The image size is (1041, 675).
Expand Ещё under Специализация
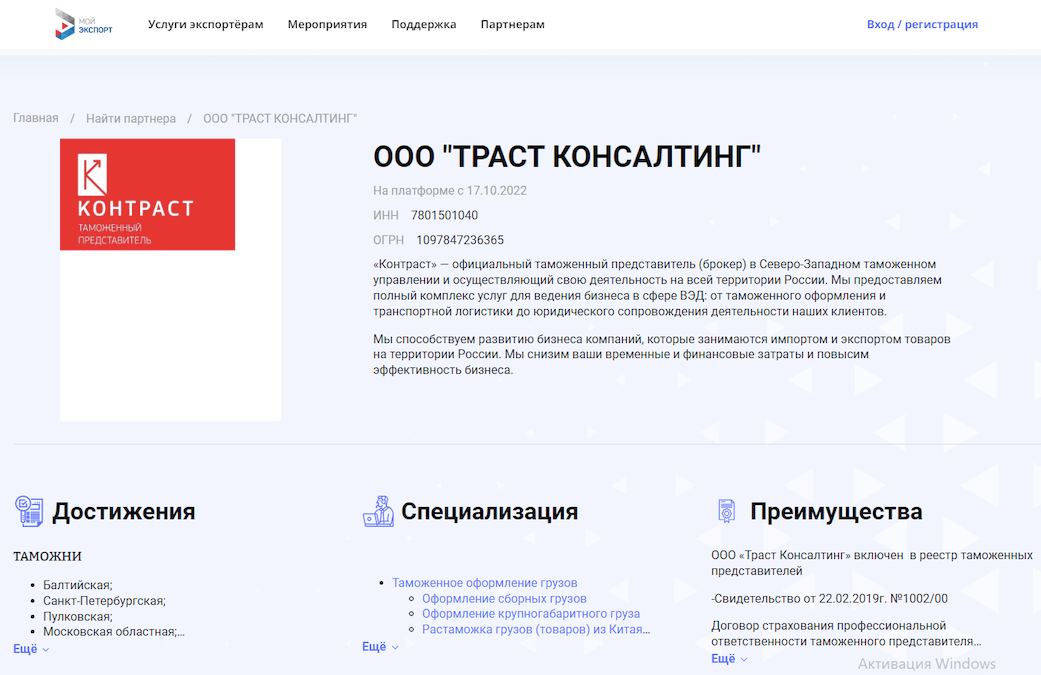point(380,646)
